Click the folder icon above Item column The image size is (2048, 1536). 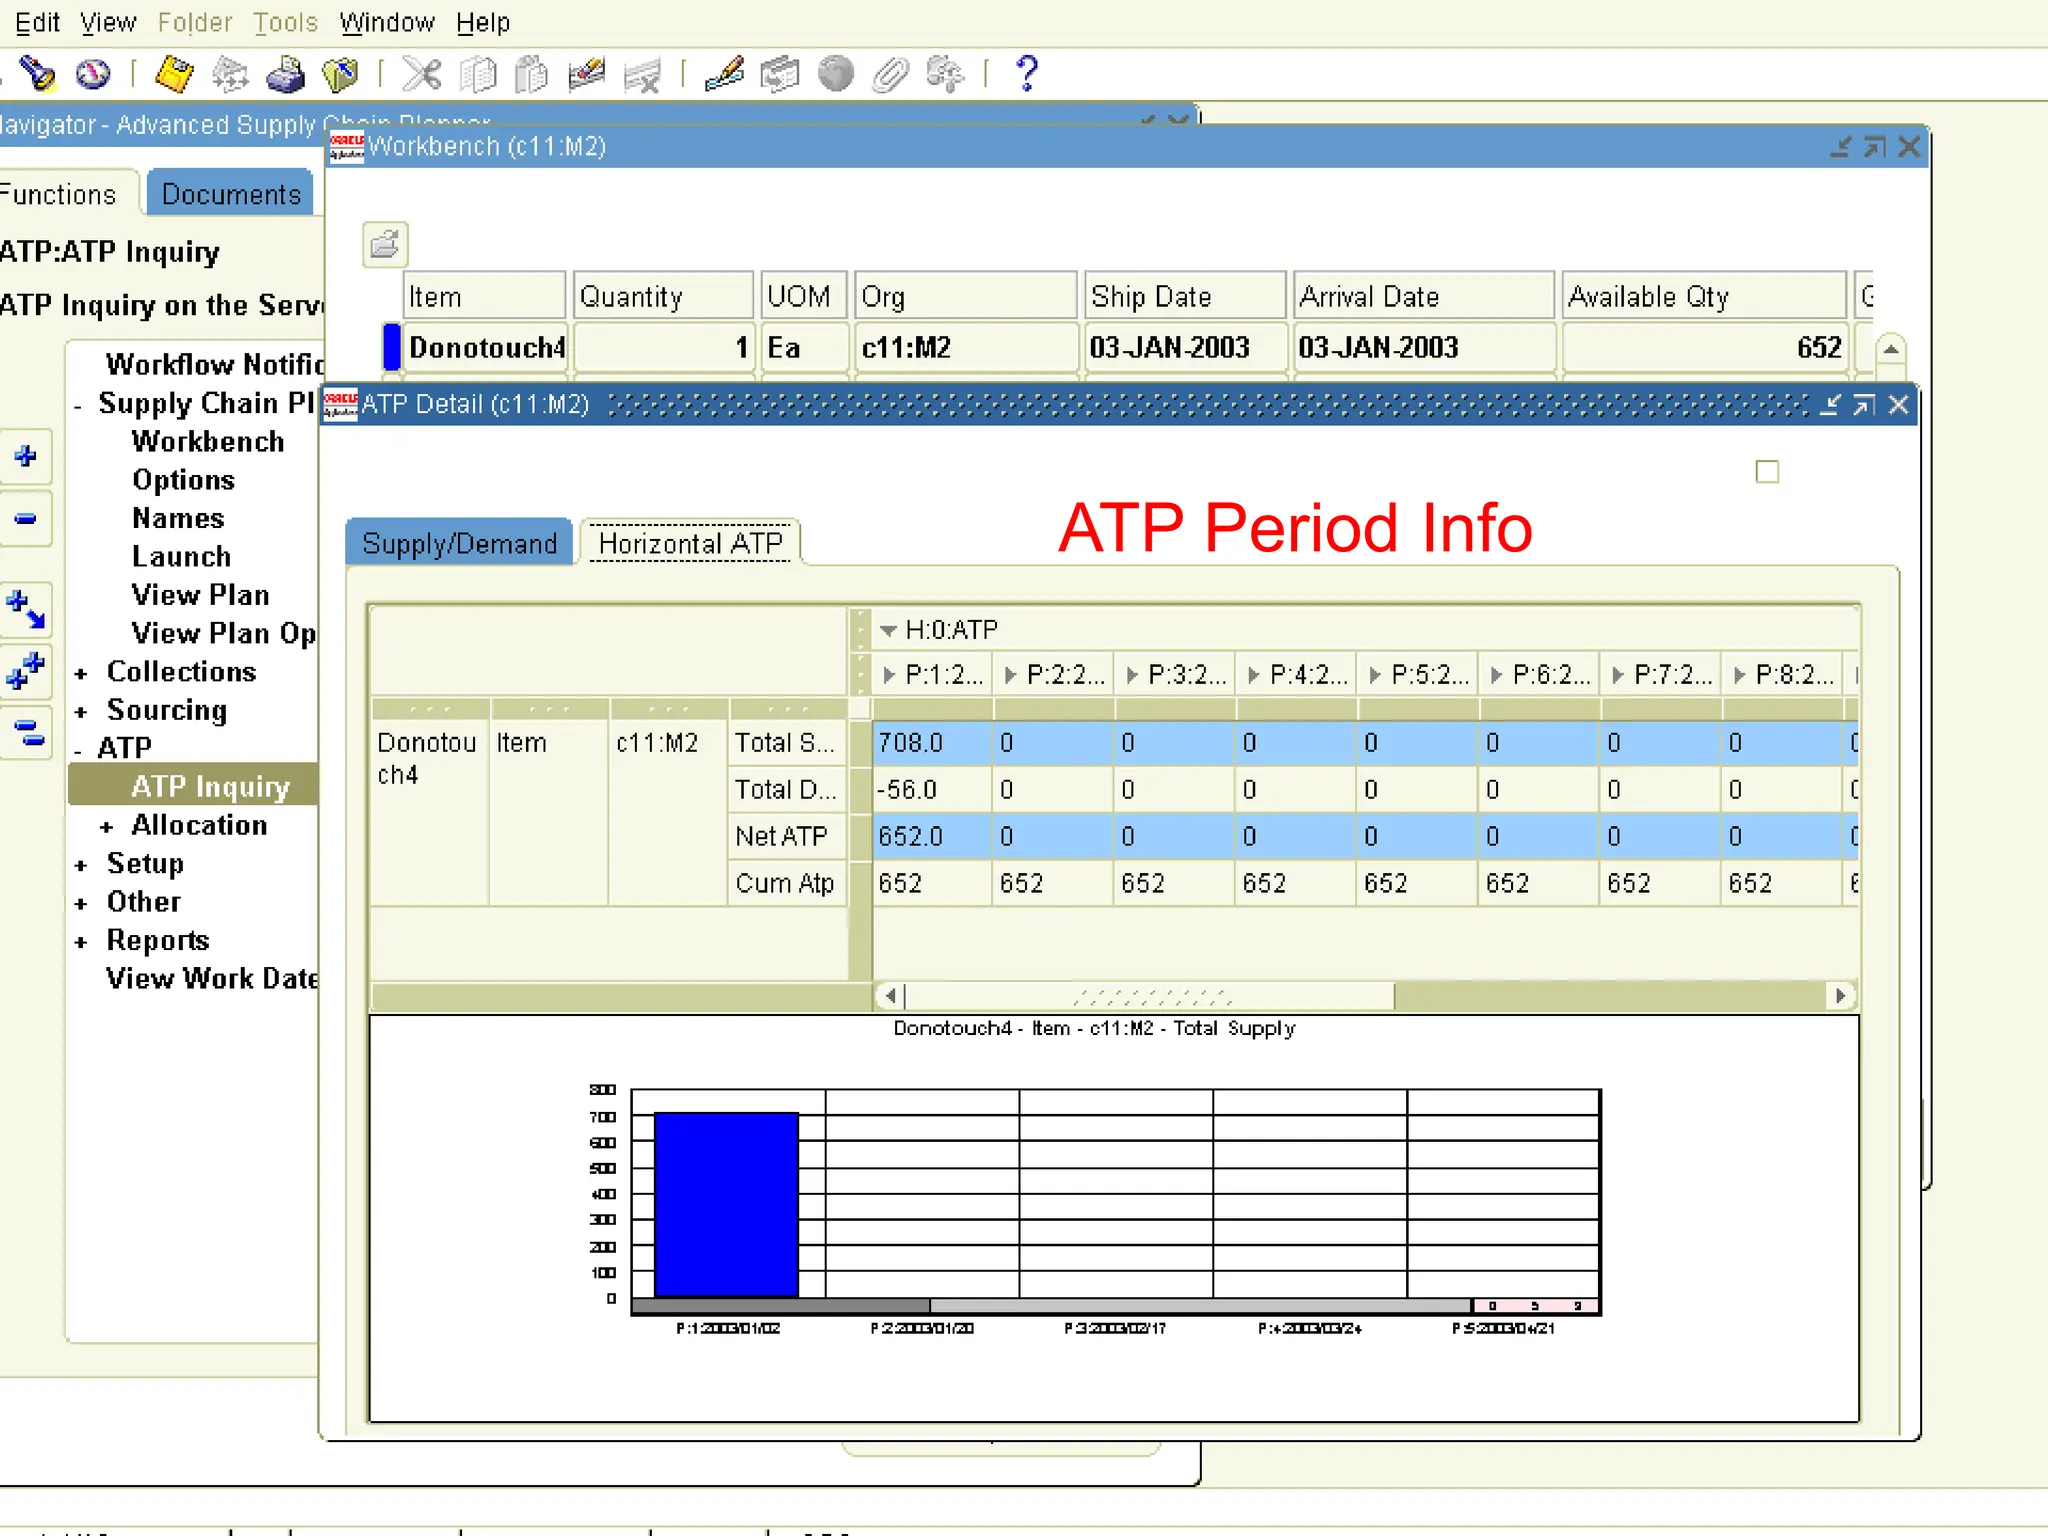pyautogui.click(x=384, y=244)
